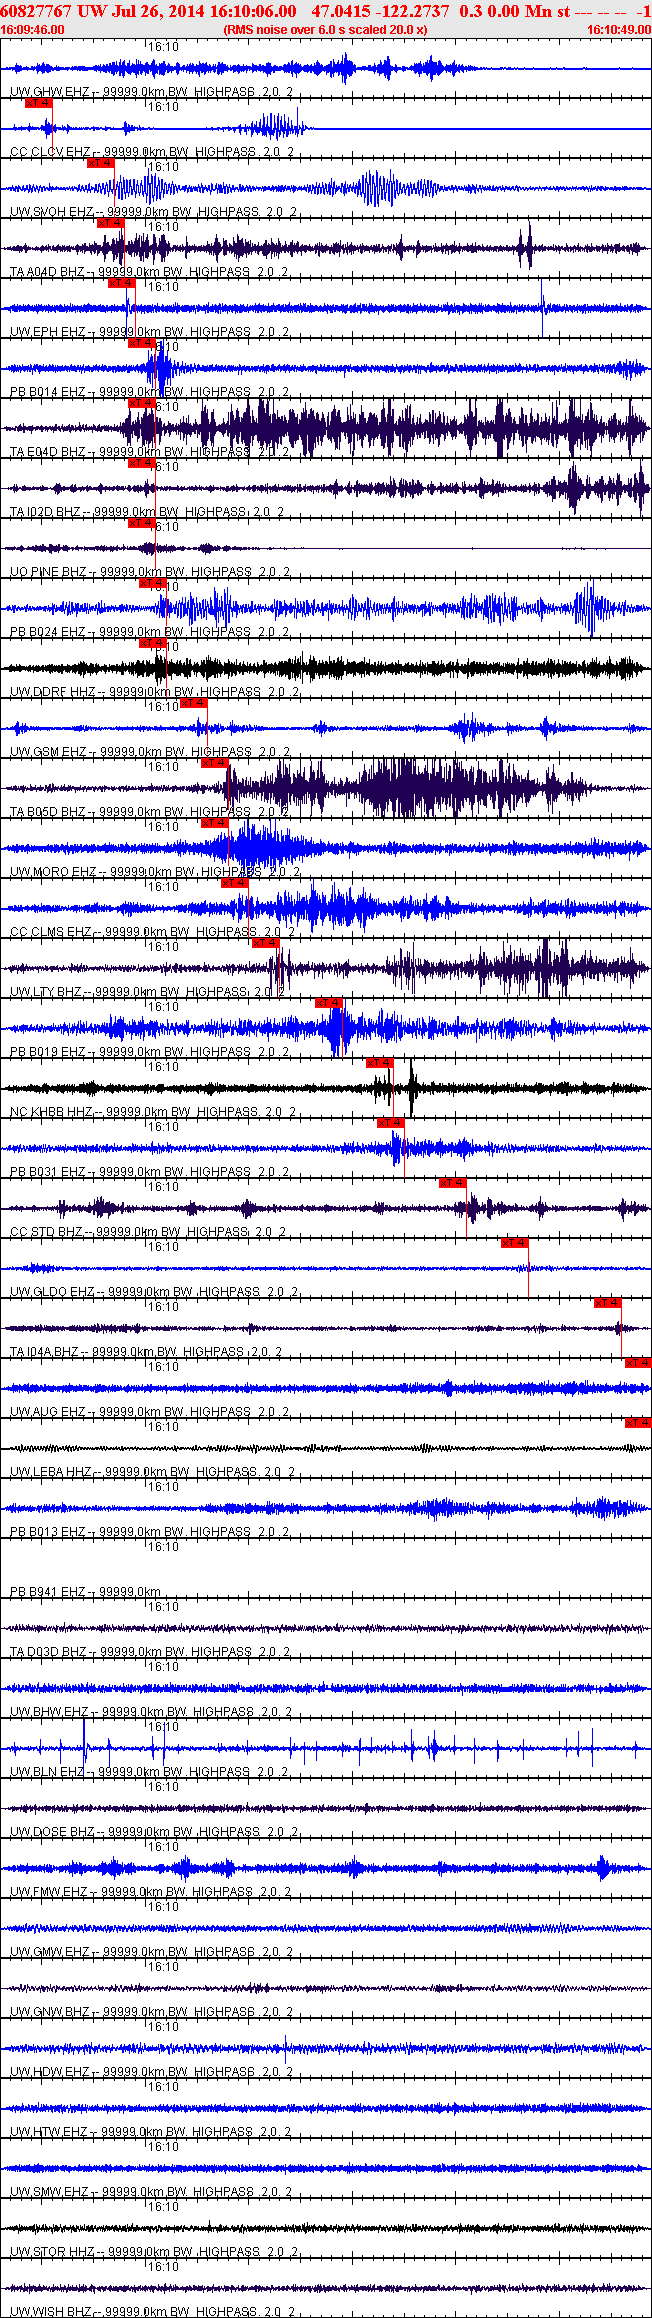Click the UW.BLN.EHZ station label
This screenshot has height=2318, width=652.
[x=47, y=1772]
